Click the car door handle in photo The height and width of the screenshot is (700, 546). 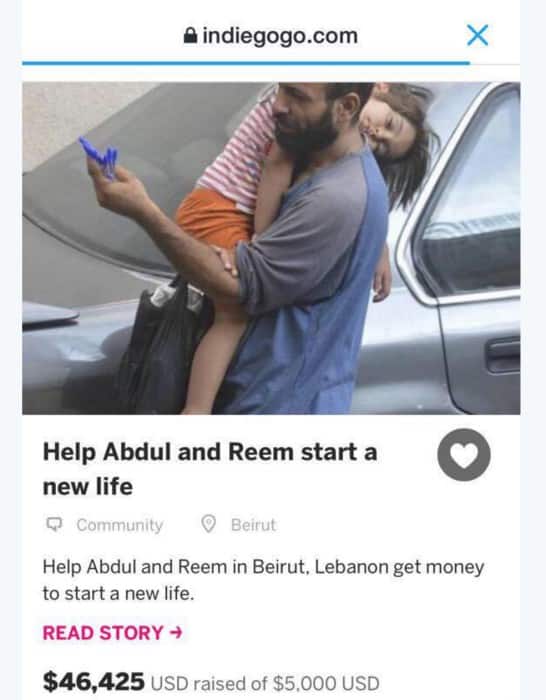coord(504,355)
